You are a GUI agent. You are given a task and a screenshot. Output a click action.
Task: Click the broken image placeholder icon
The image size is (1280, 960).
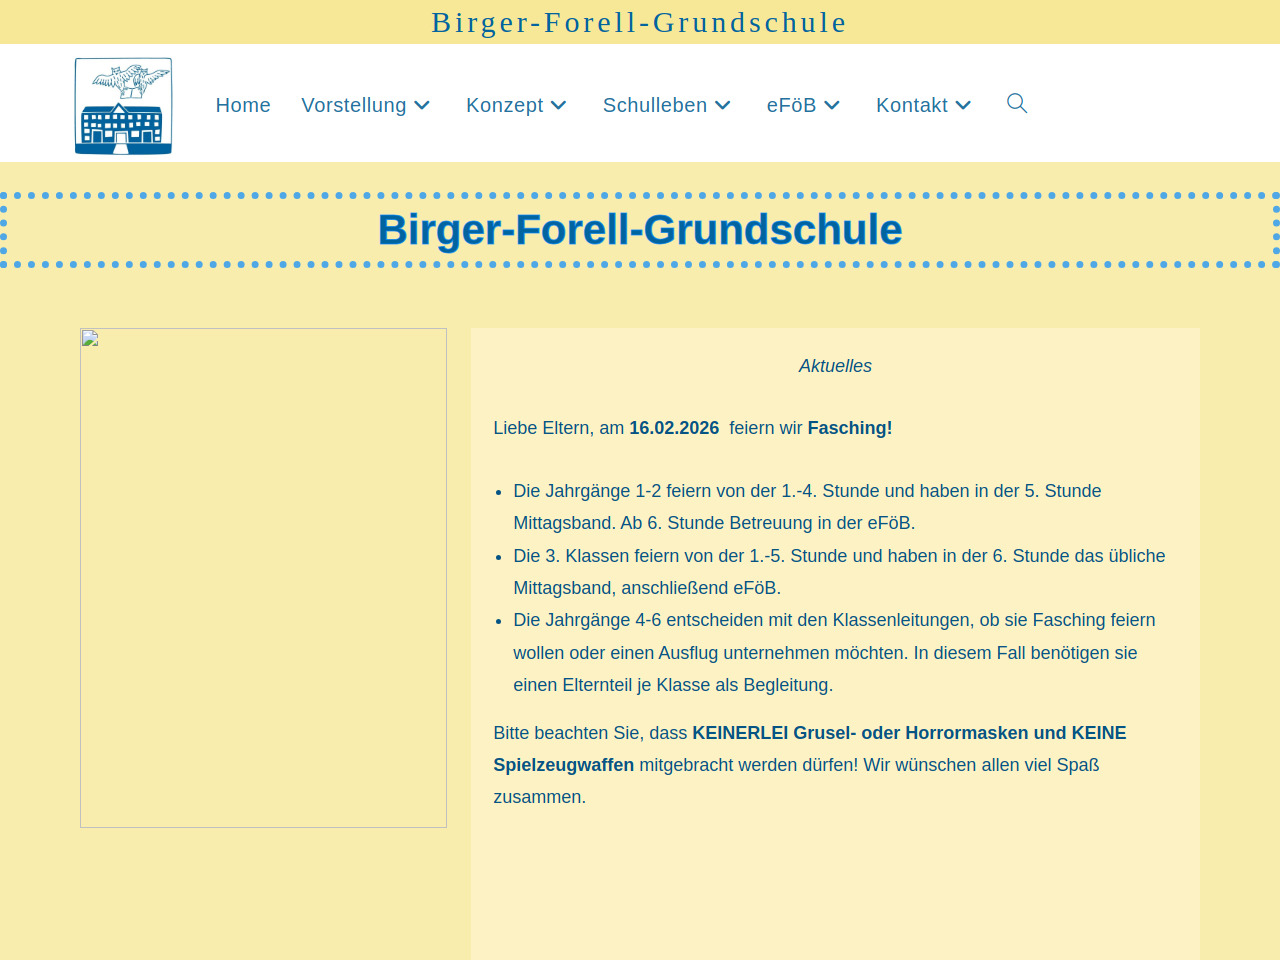coord(90,338)
